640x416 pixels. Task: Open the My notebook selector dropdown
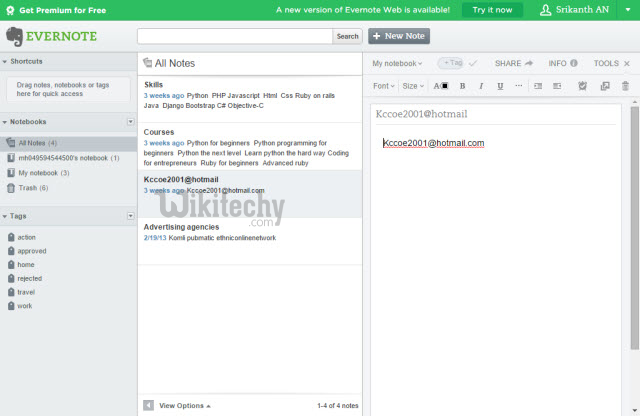point(396,63)
